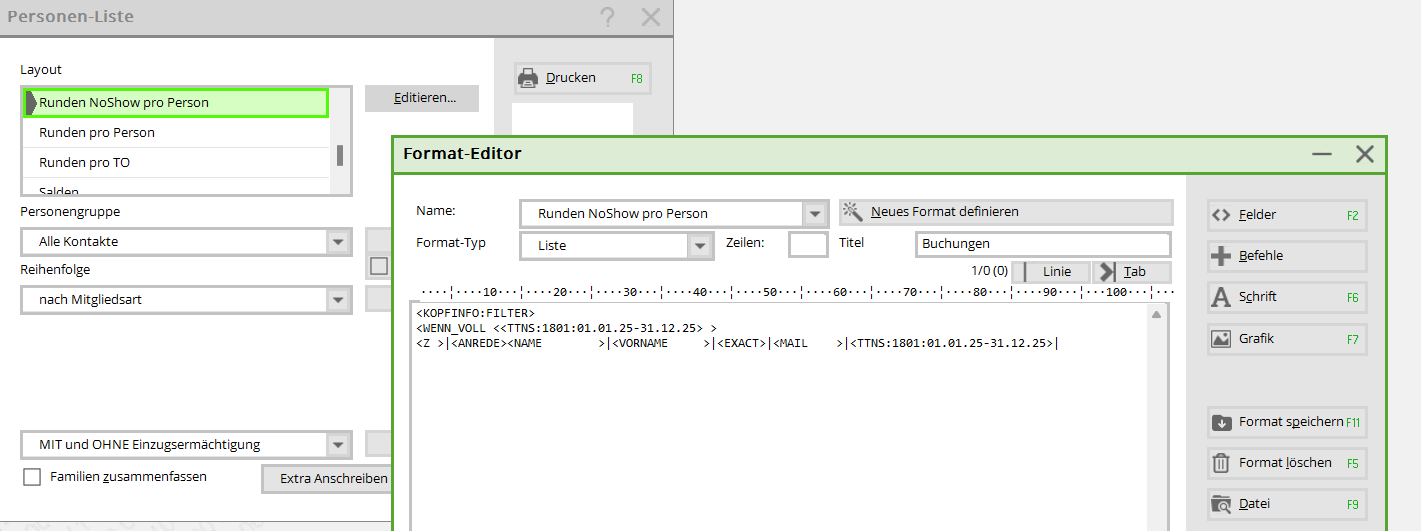Close the Format-Editor window
Screen dimensions: 1421x531
coord(1365,154)
